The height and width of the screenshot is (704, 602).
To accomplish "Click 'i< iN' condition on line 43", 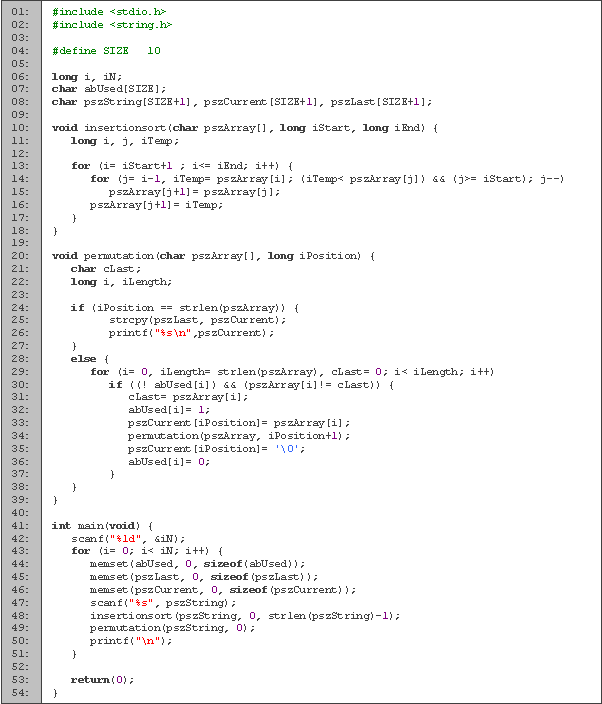I will pyautogui.click(x=160, y=551).
